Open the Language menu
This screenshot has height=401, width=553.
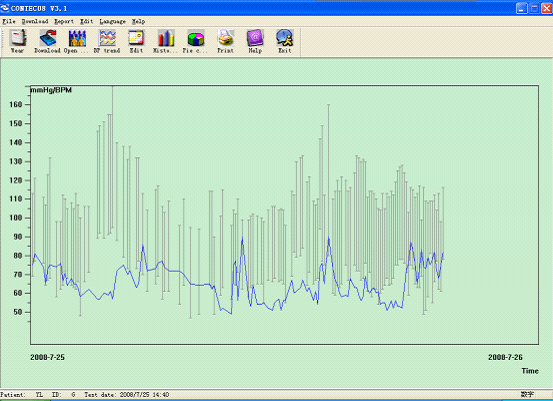113,22
